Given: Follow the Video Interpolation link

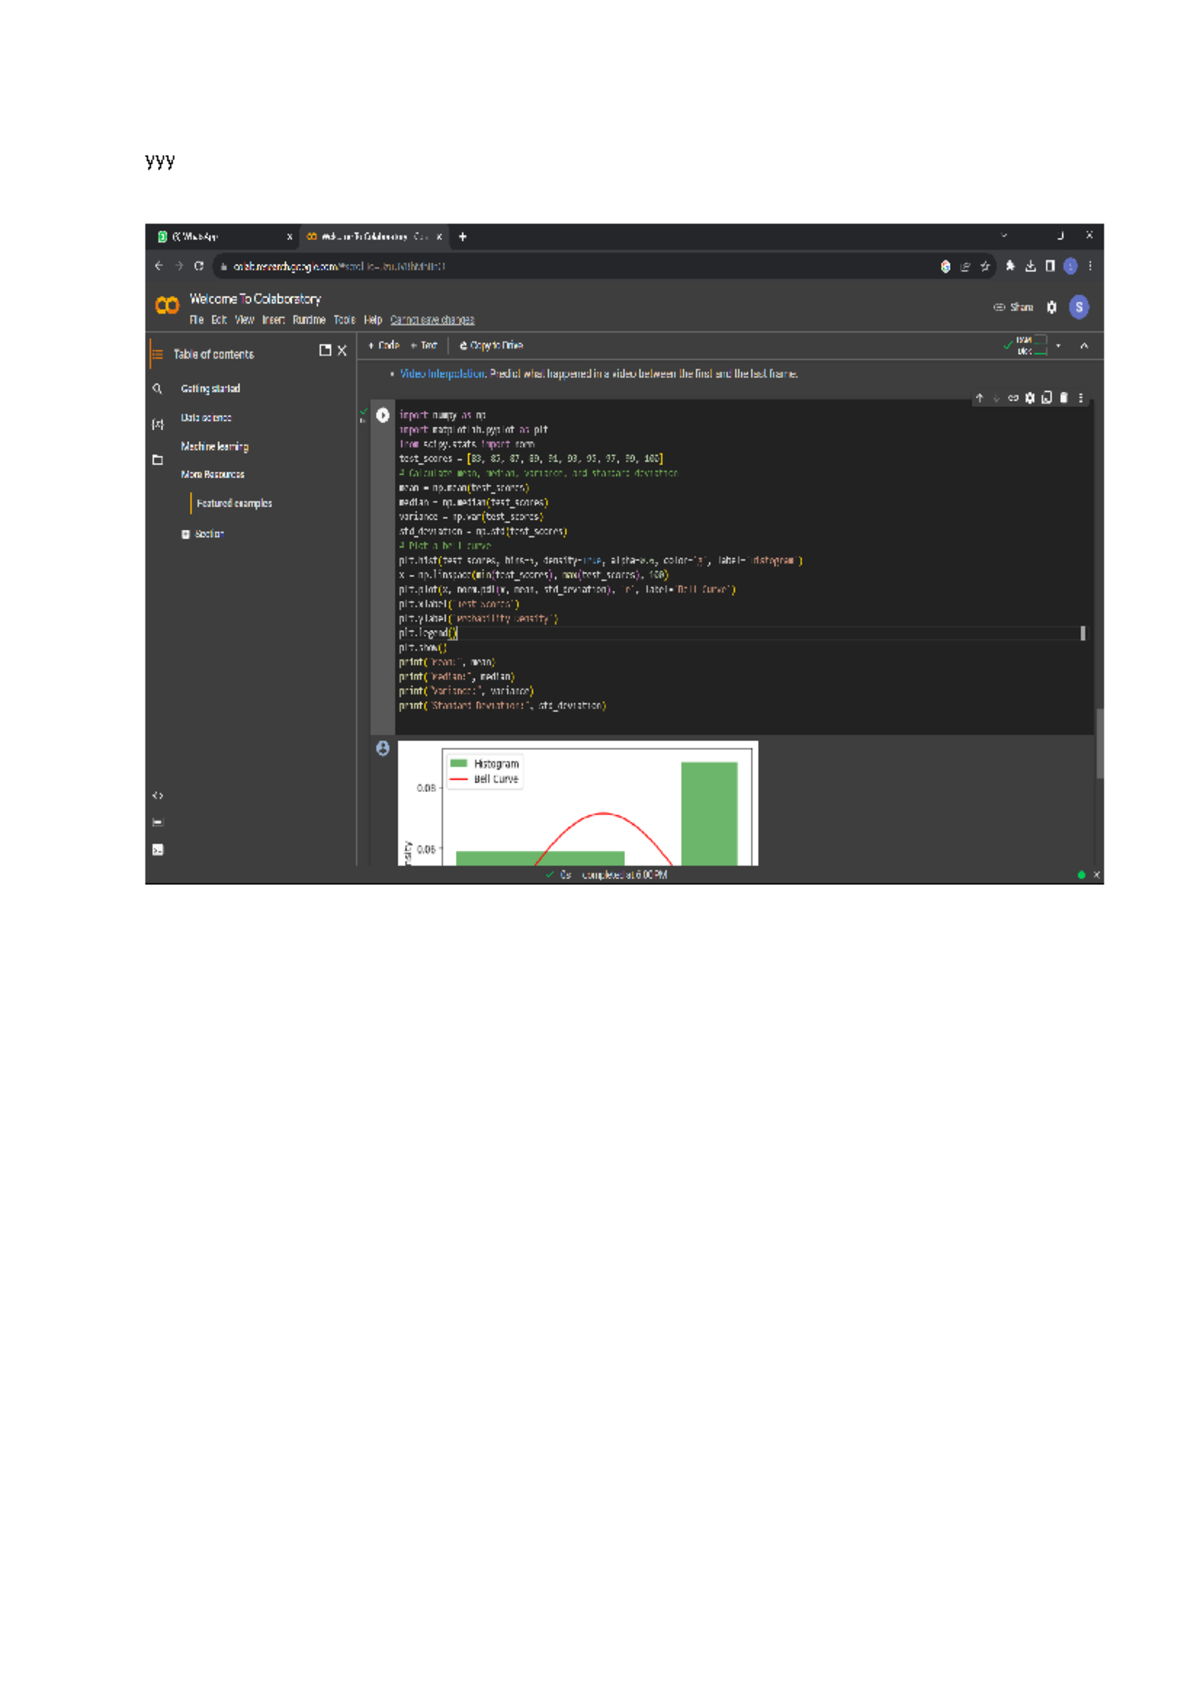Looking at the screenshot, I should [442, 374].
